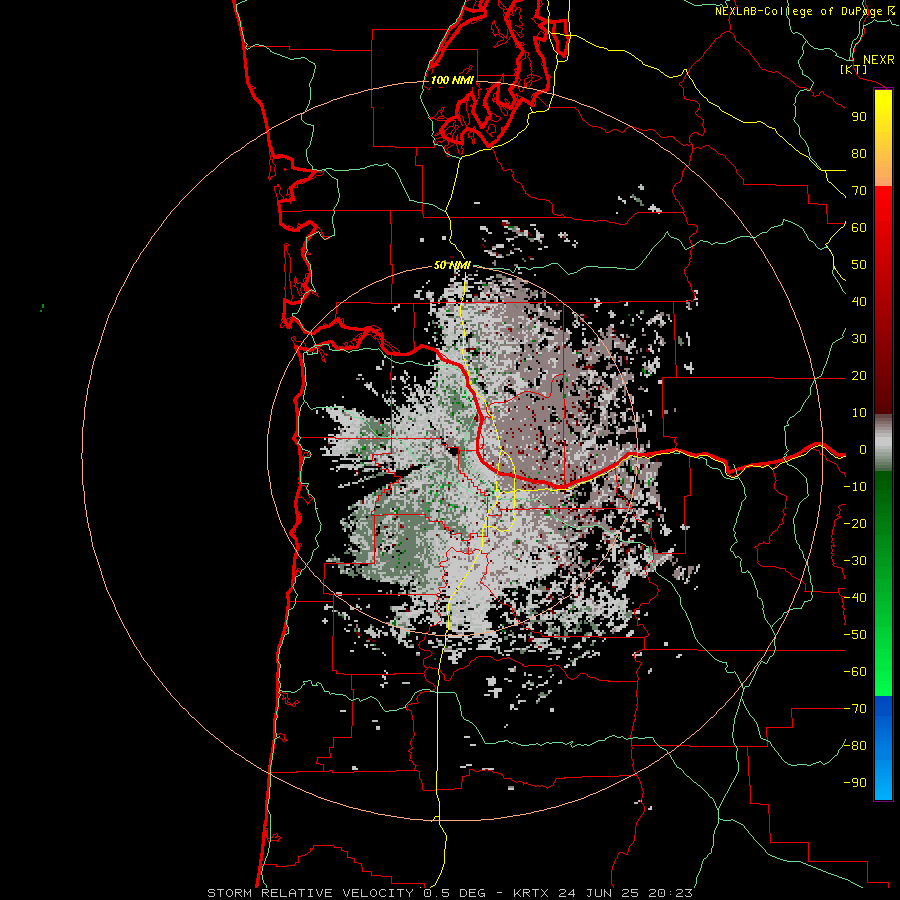Viewport: 900px width, 900px height.
Task: Click the "0" value on the color scale
Action: pos(862,450)
